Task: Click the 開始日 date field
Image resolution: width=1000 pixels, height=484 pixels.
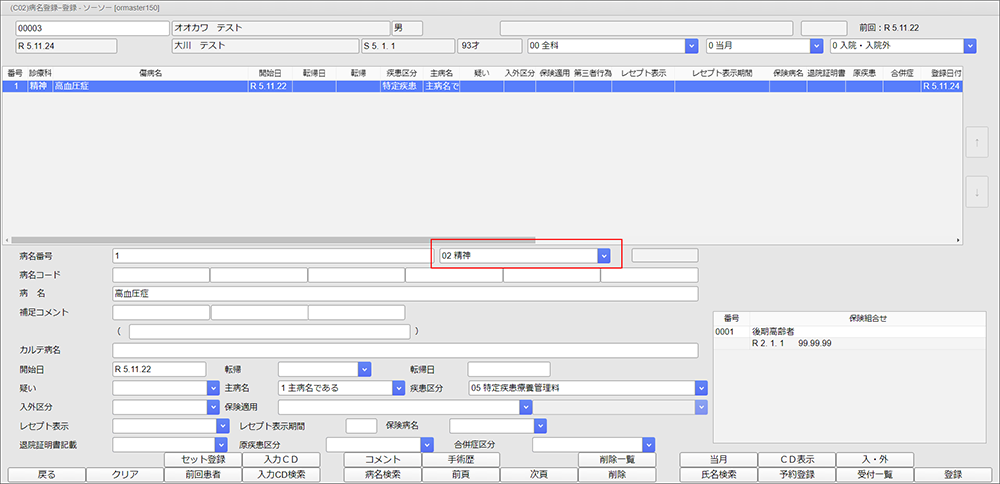Action: [x=159, y=369]
